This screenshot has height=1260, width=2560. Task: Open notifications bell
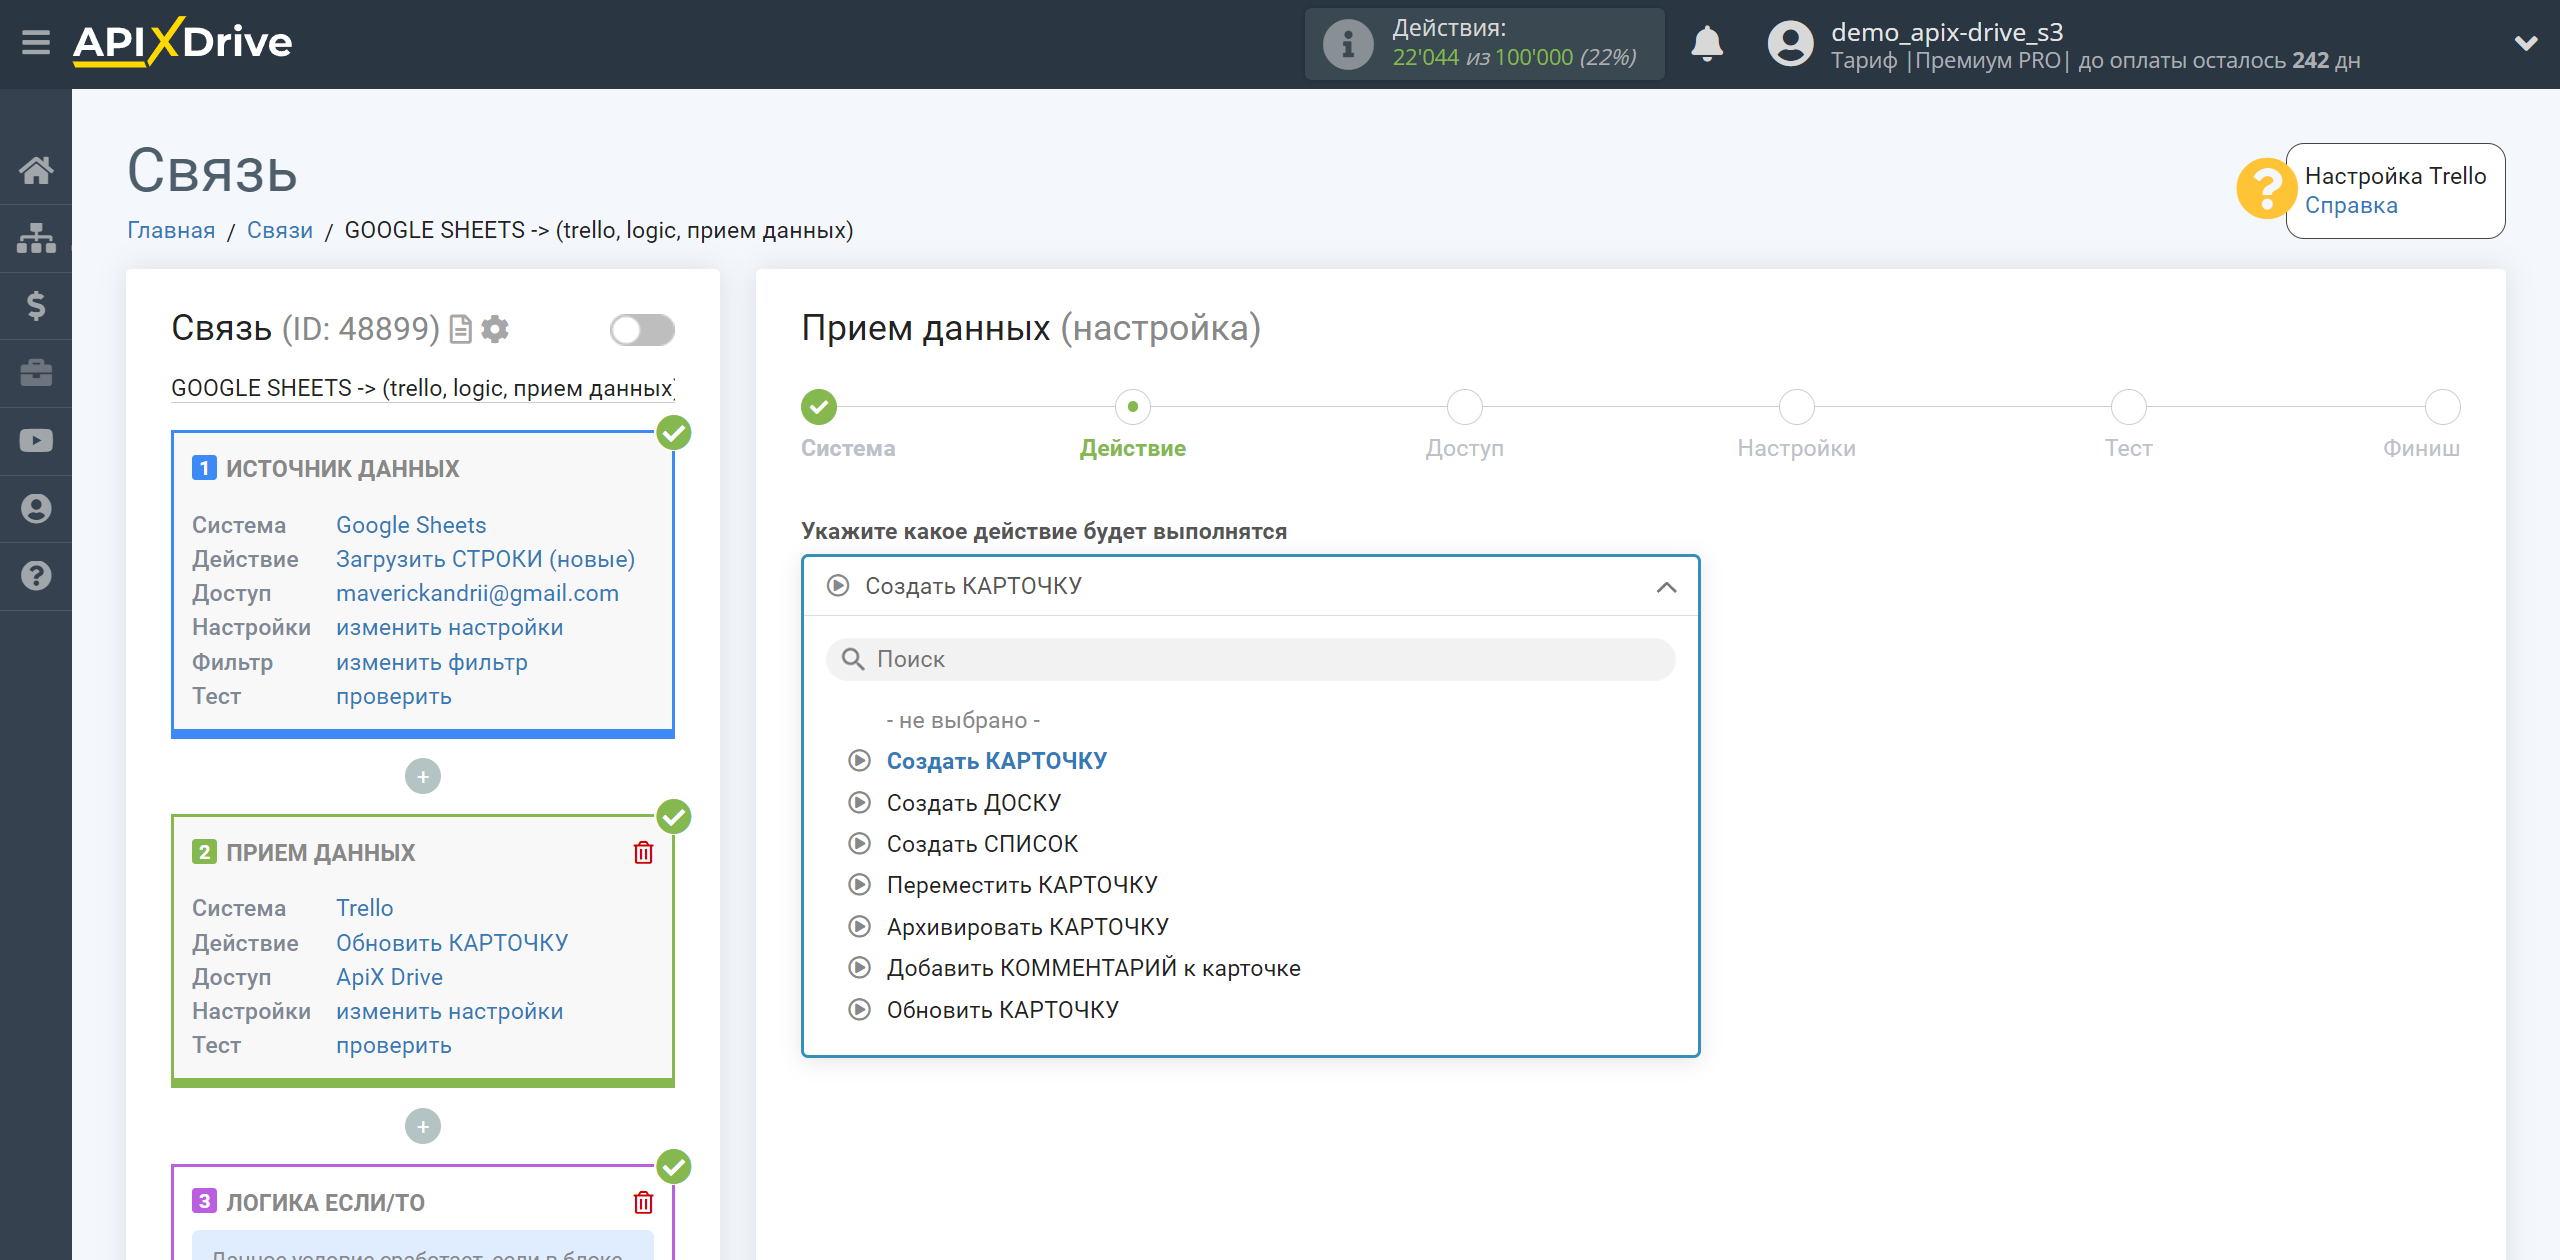tap(1707, 44)
